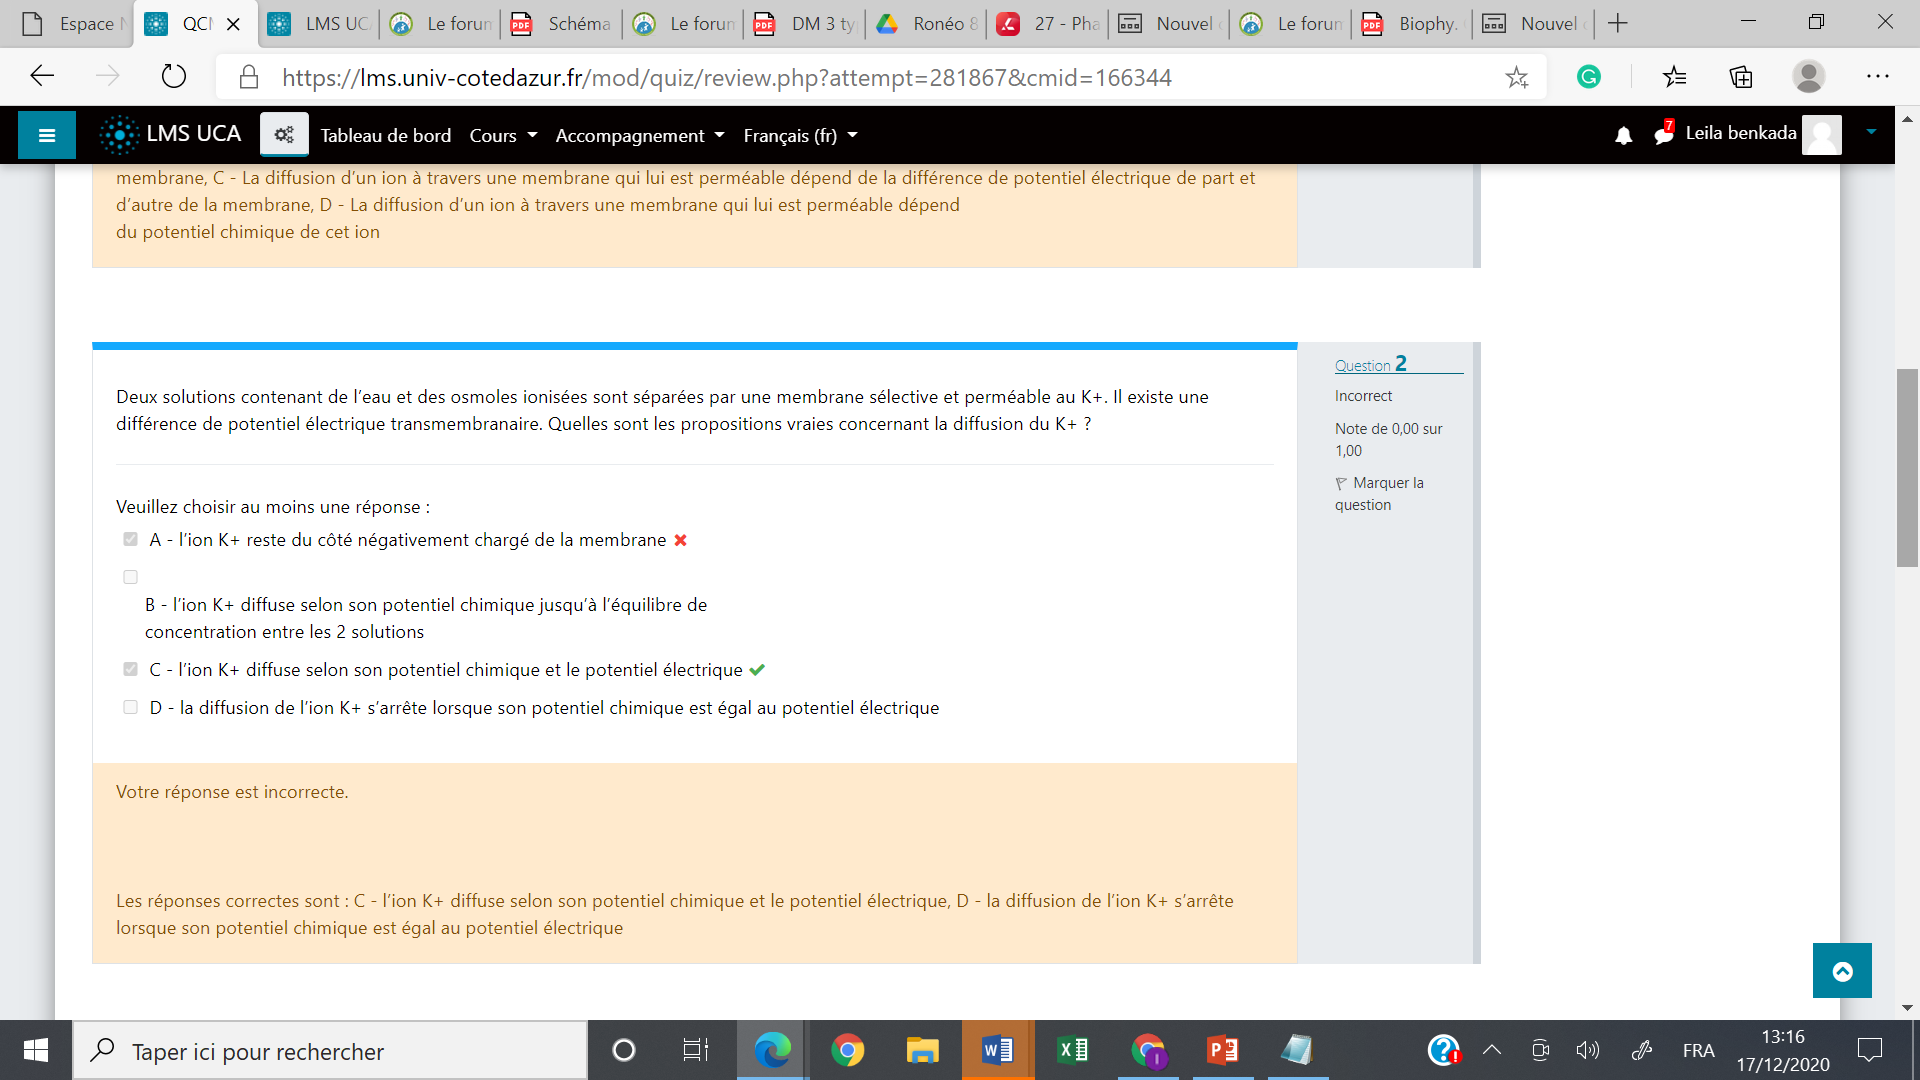1920x1080 pixels.
Task: Click the scroll-to-top arrow button
Action: pos(1841,970)
